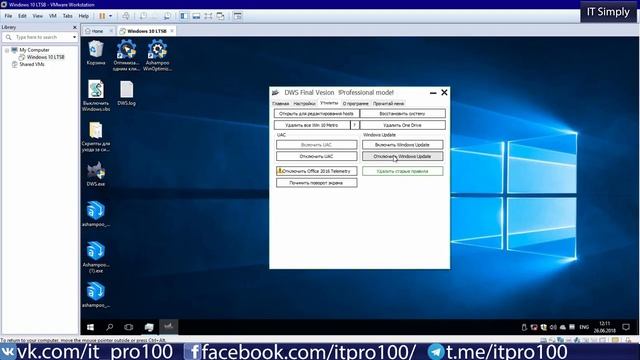Click the Починить поворот экрана button
640x360 pixels.
coord(316,183)
